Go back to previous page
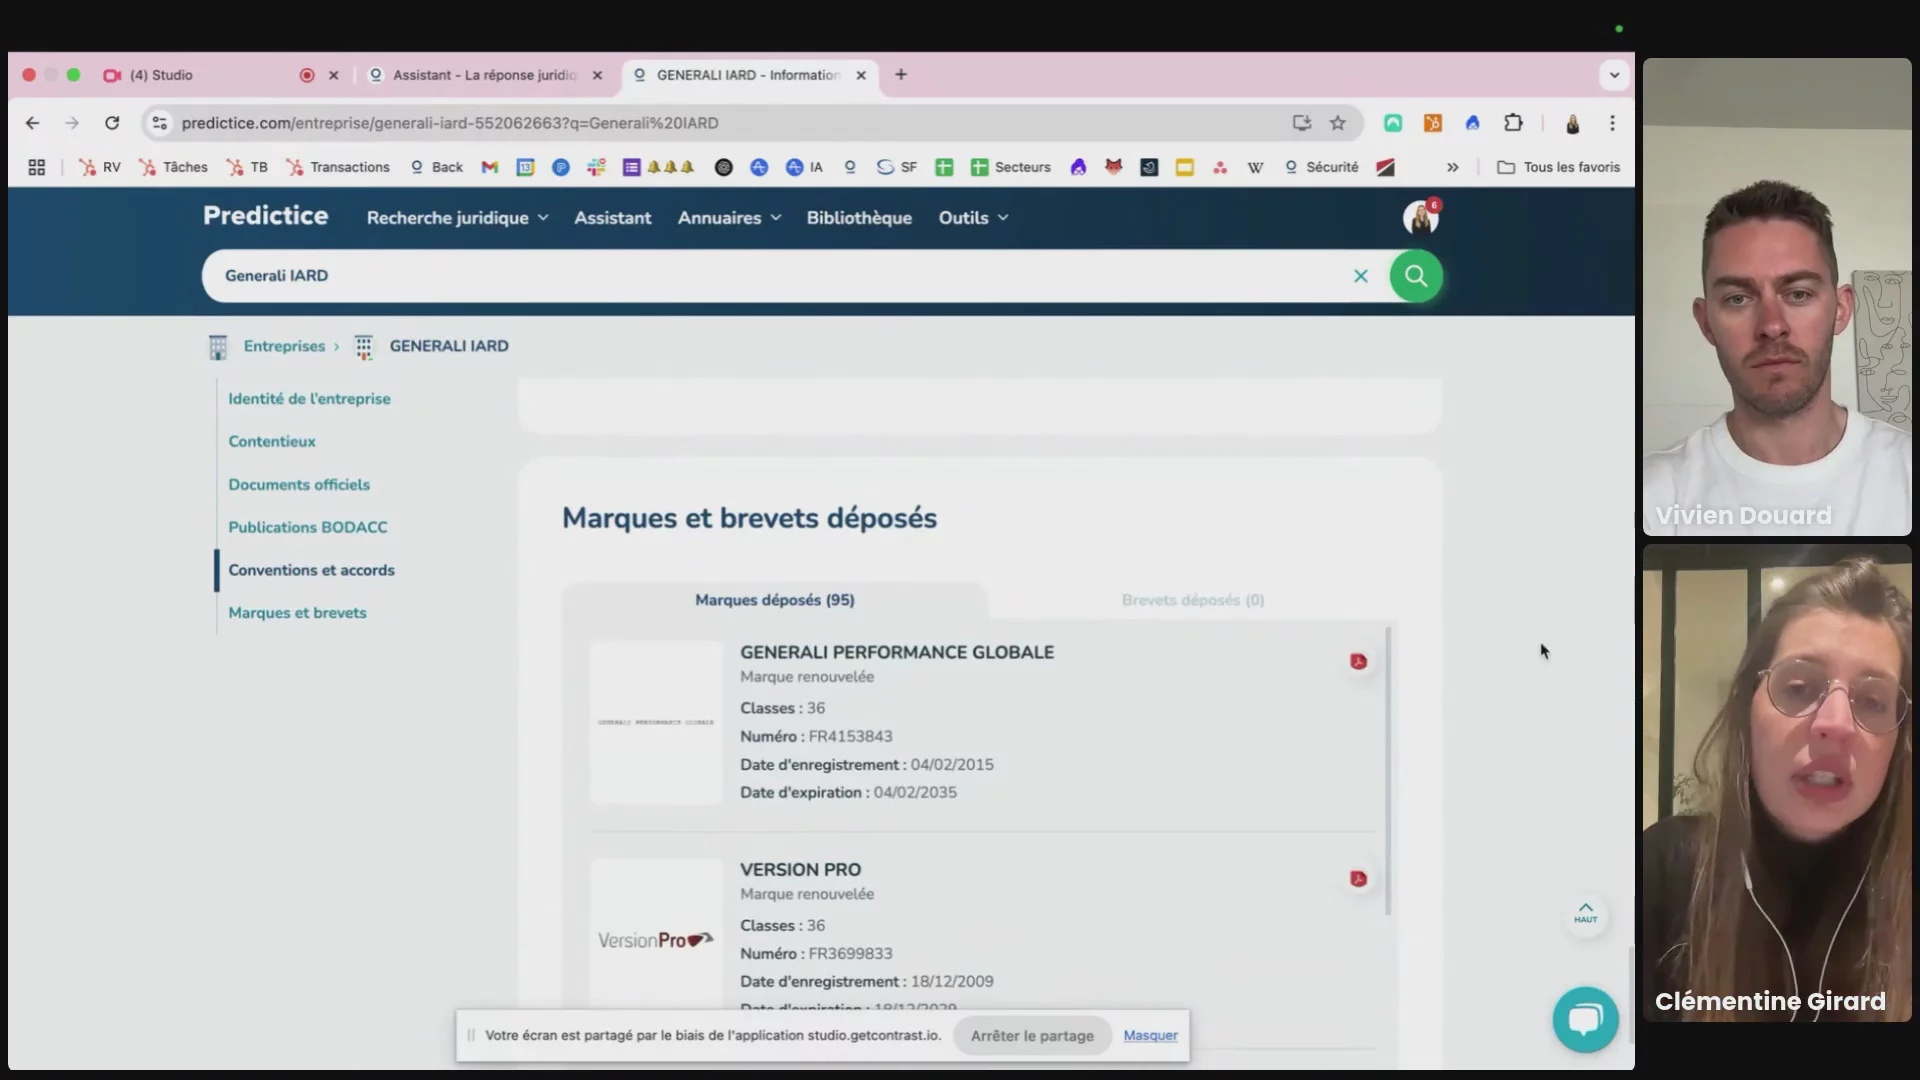 (32, 123)
